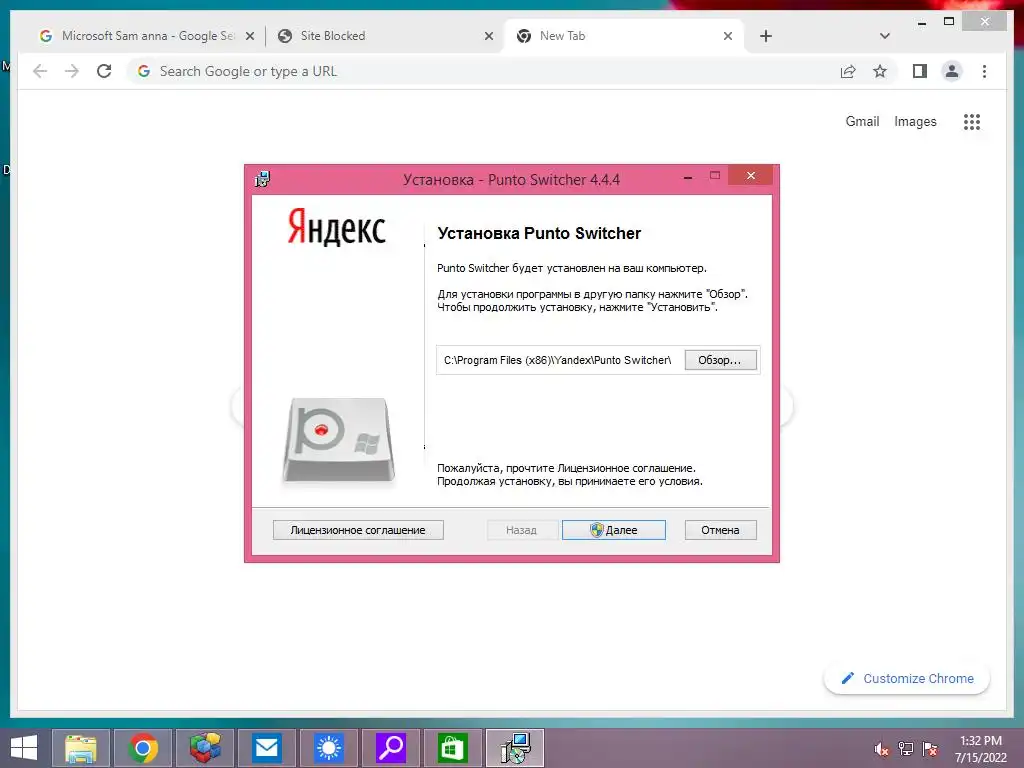Click the installation path field

[x=560, y=360]
